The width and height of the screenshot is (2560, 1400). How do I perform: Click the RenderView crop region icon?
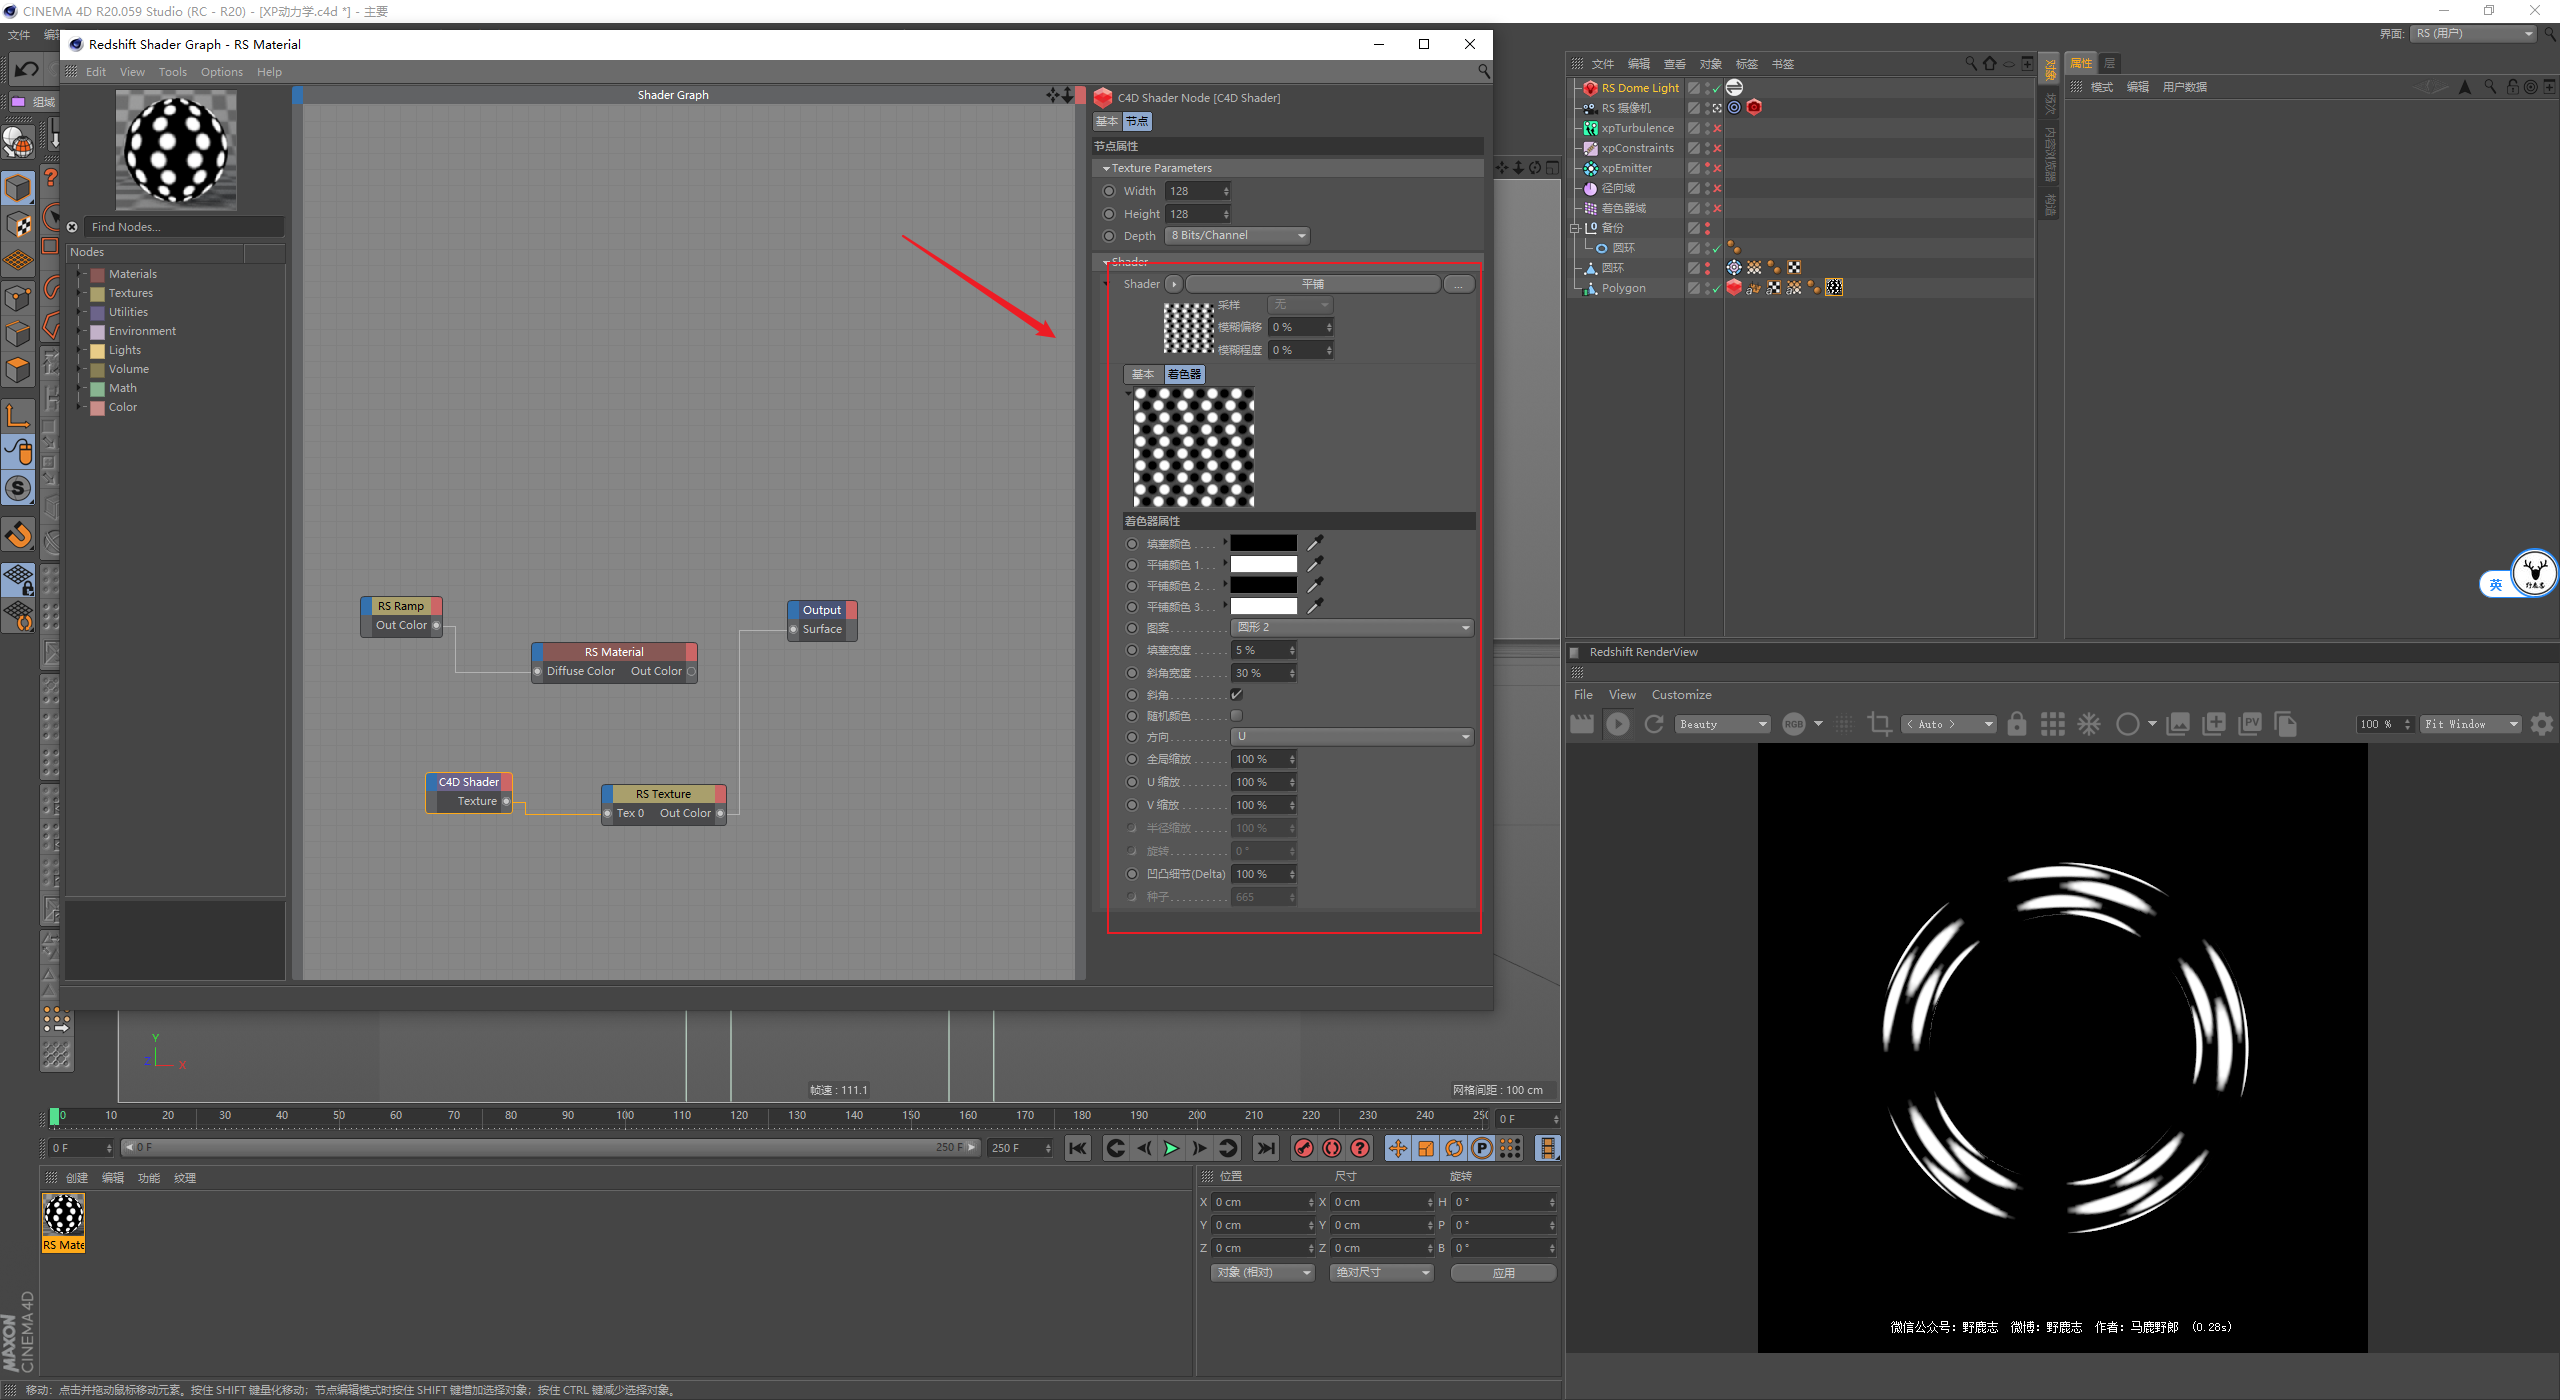1879,724
